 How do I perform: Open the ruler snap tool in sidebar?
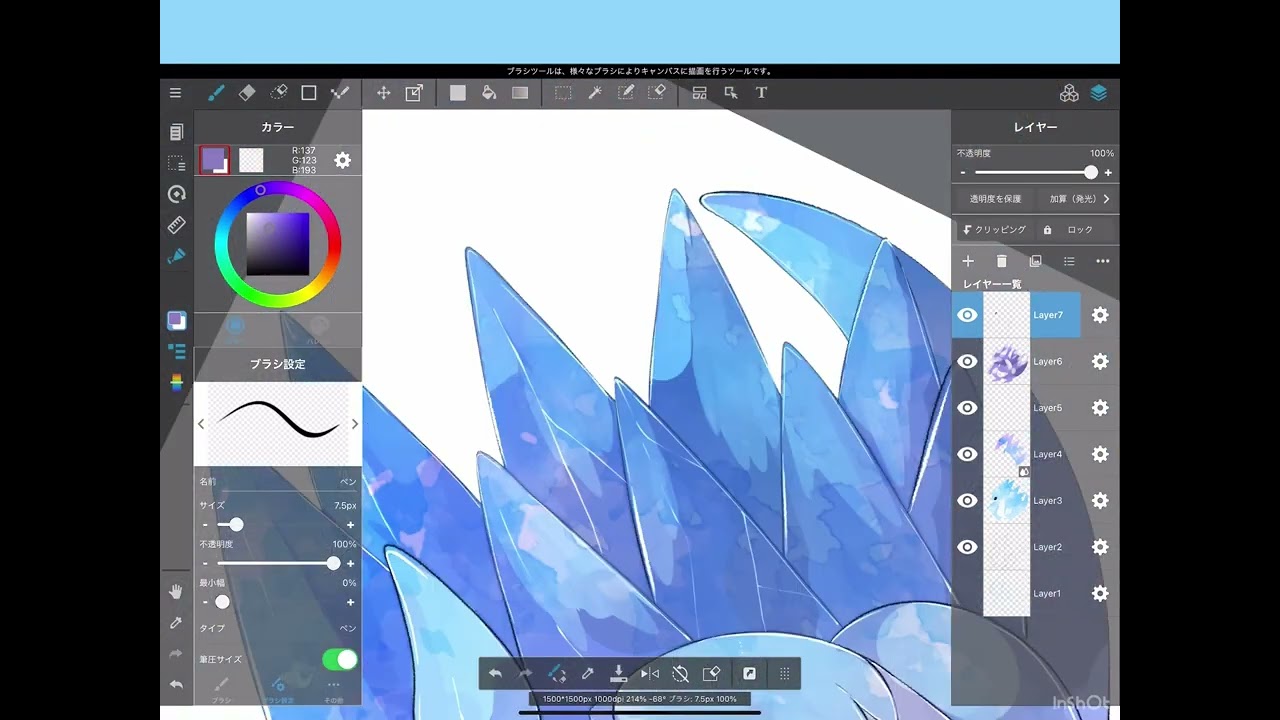[x=176, y=225]
